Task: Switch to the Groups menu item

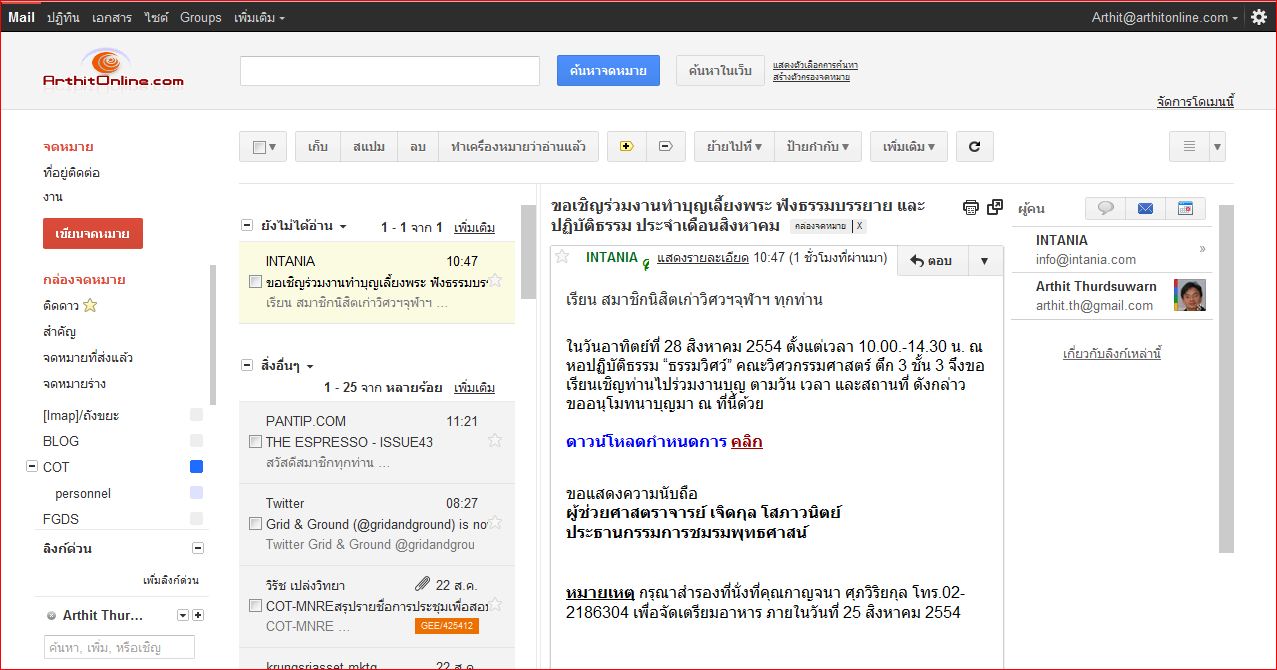Action: pyautogui.click(x=200, y=16)
